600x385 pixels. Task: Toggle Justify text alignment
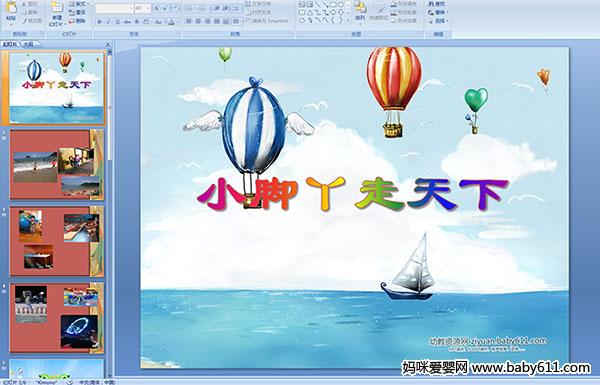click(x=217, y=21)
